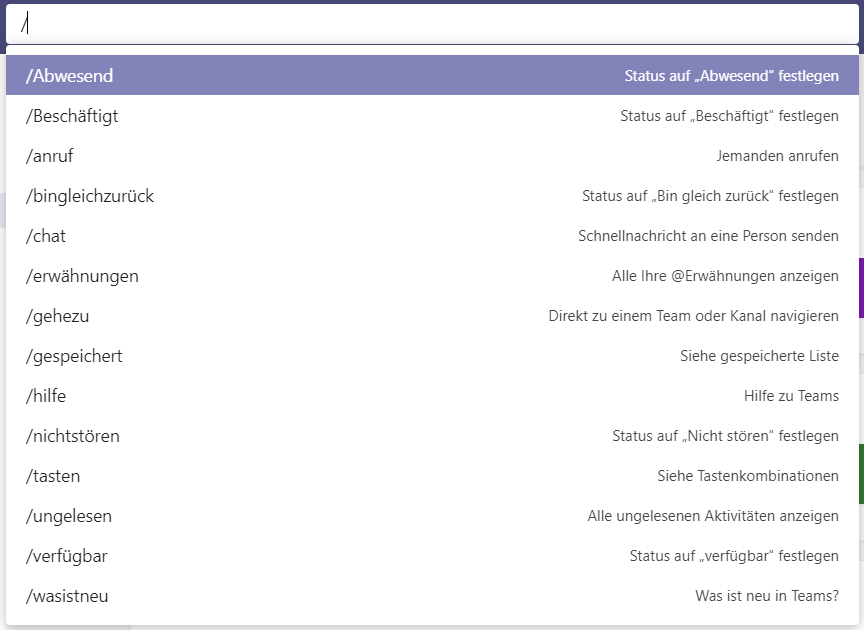Screen dimensions: 864x630
Task: Select the /gespeichert command
Action: click(432, 356)
